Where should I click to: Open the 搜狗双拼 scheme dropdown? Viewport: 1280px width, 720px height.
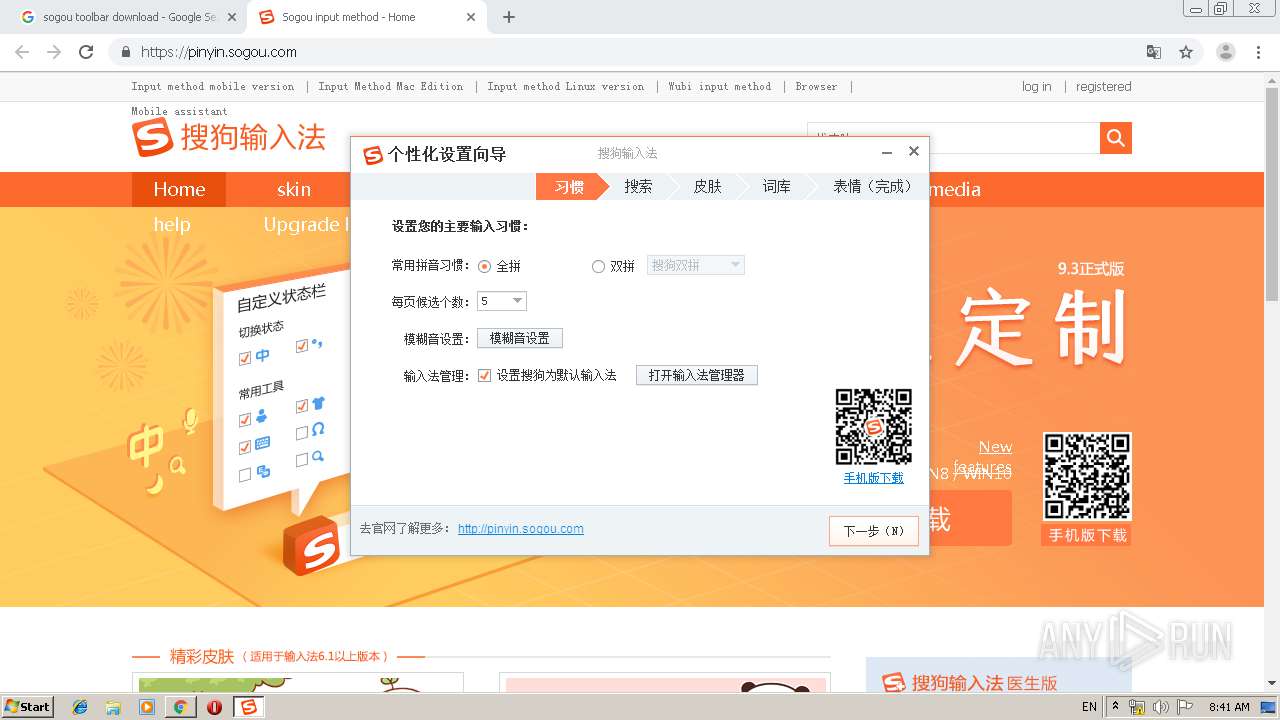[696, 265]
